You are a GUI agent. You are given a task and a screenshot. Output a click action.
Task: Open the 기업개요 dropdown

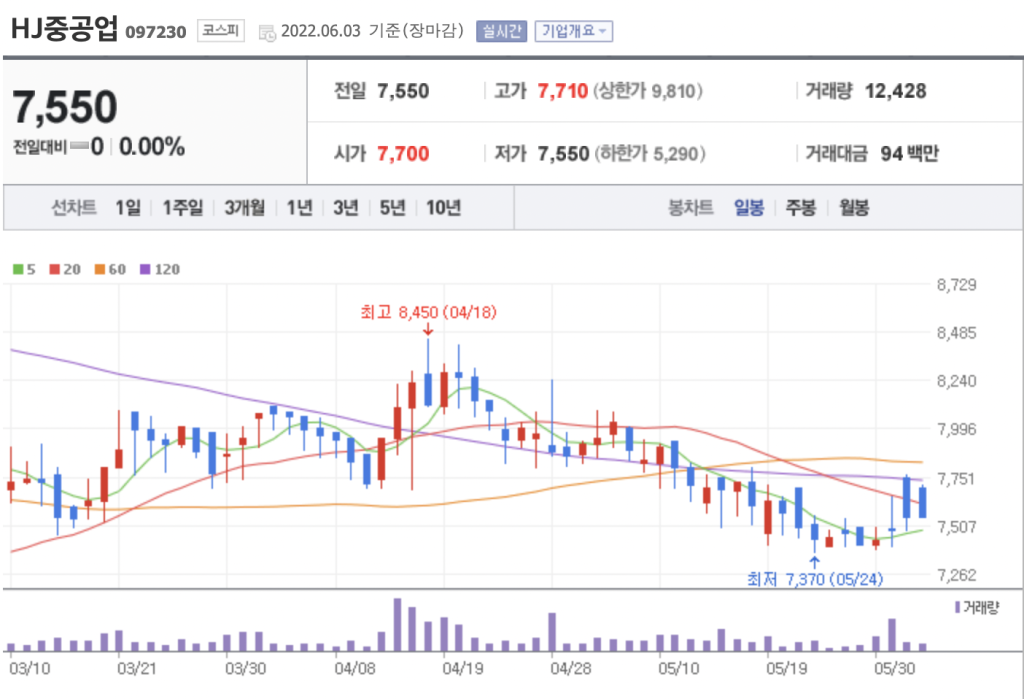point(573,31)
